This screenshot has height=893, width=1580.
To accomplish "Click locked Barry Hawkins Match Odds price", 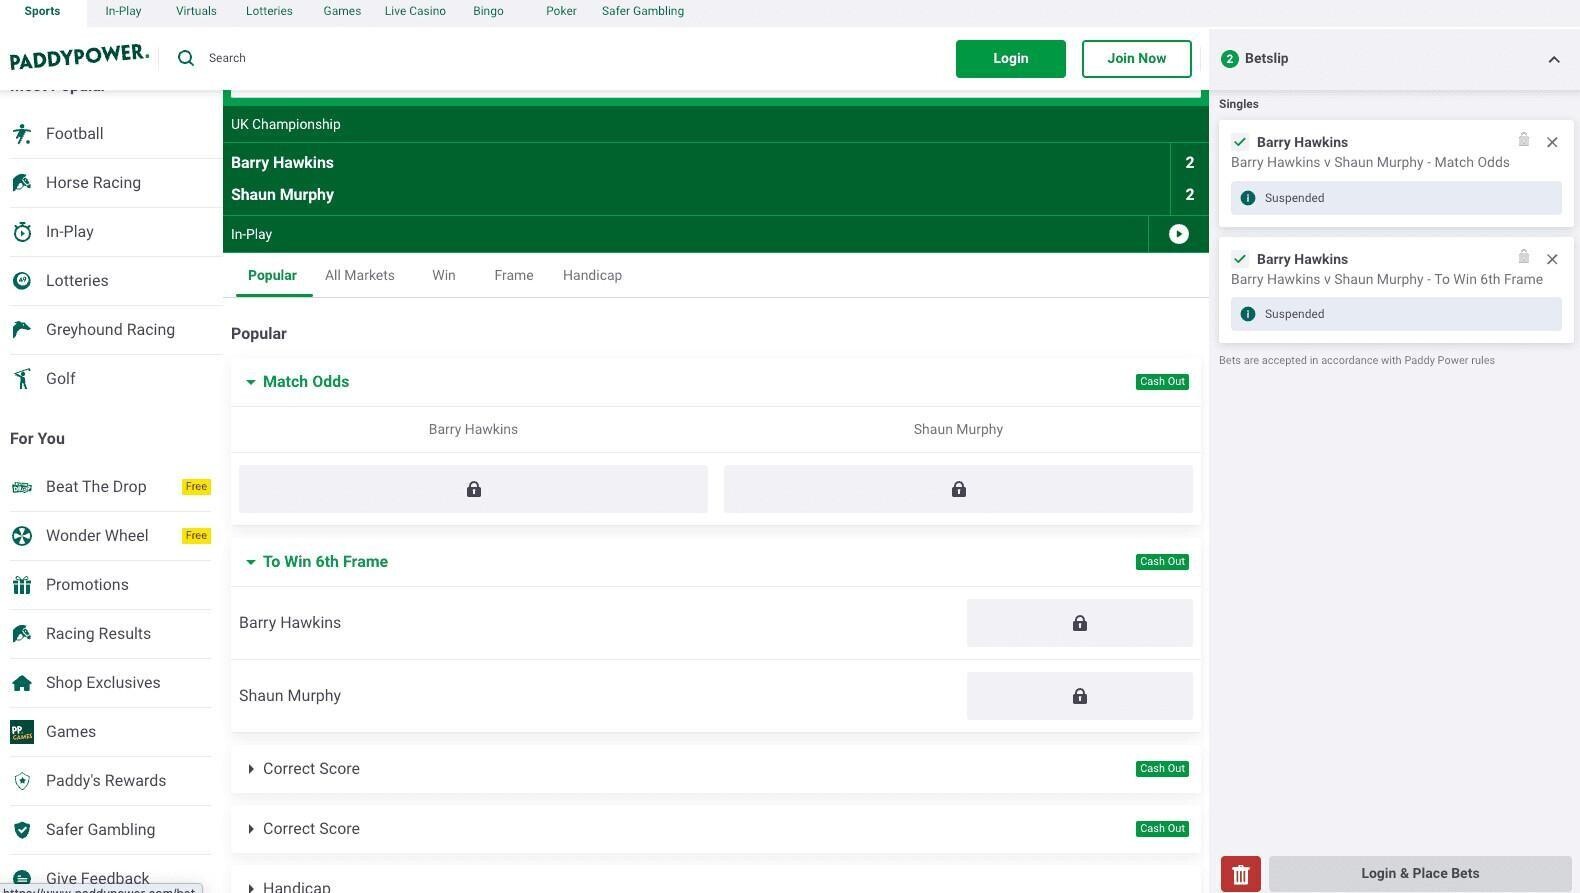I will (473, 489).
